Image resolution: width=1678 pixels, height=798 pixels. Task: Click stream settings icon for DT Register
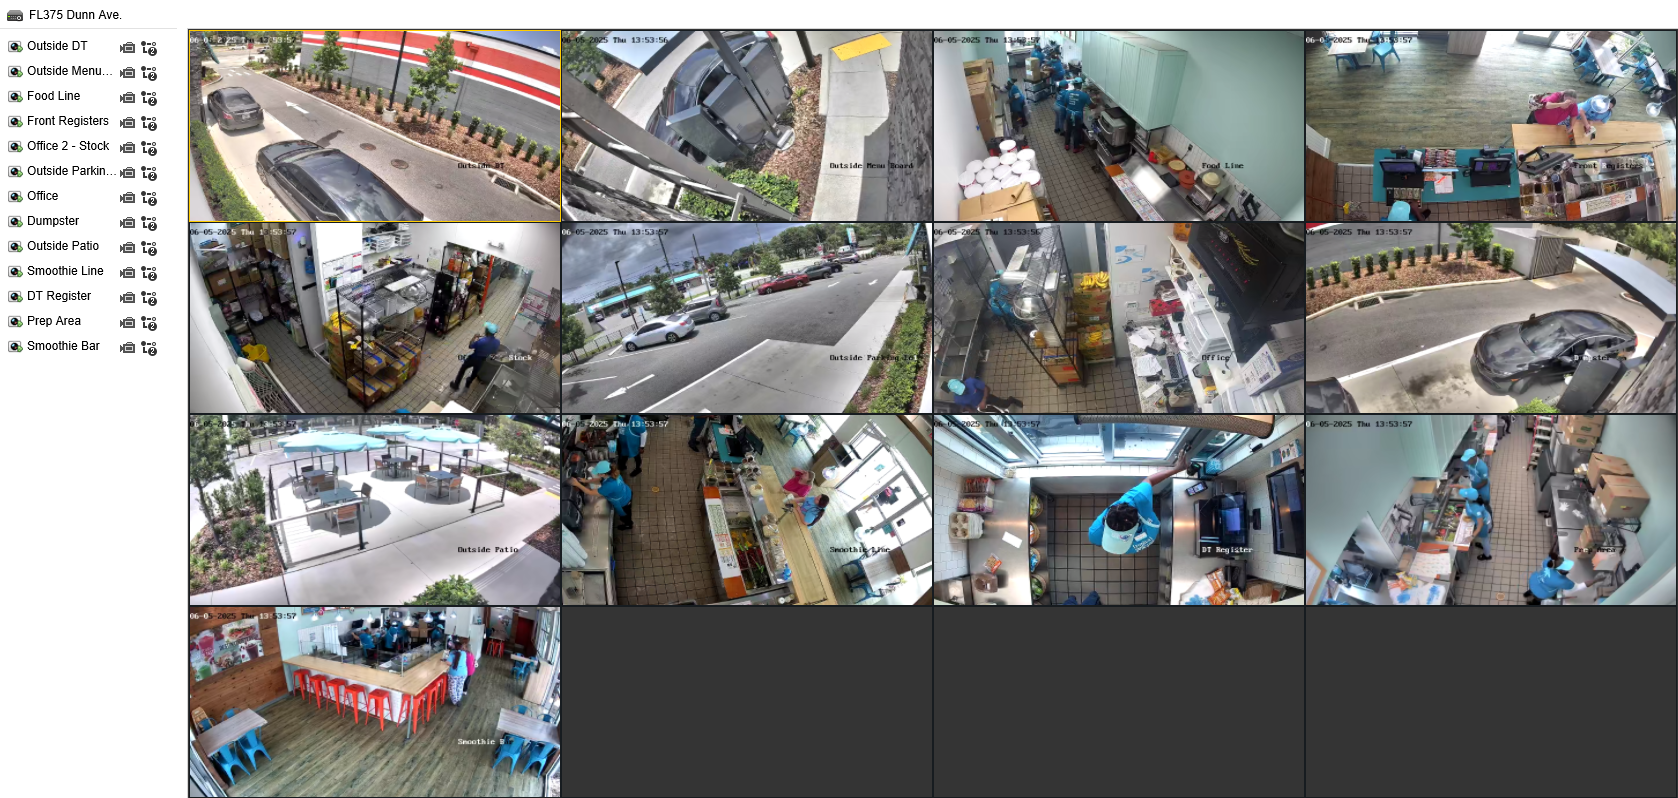(x=149, y=298)
